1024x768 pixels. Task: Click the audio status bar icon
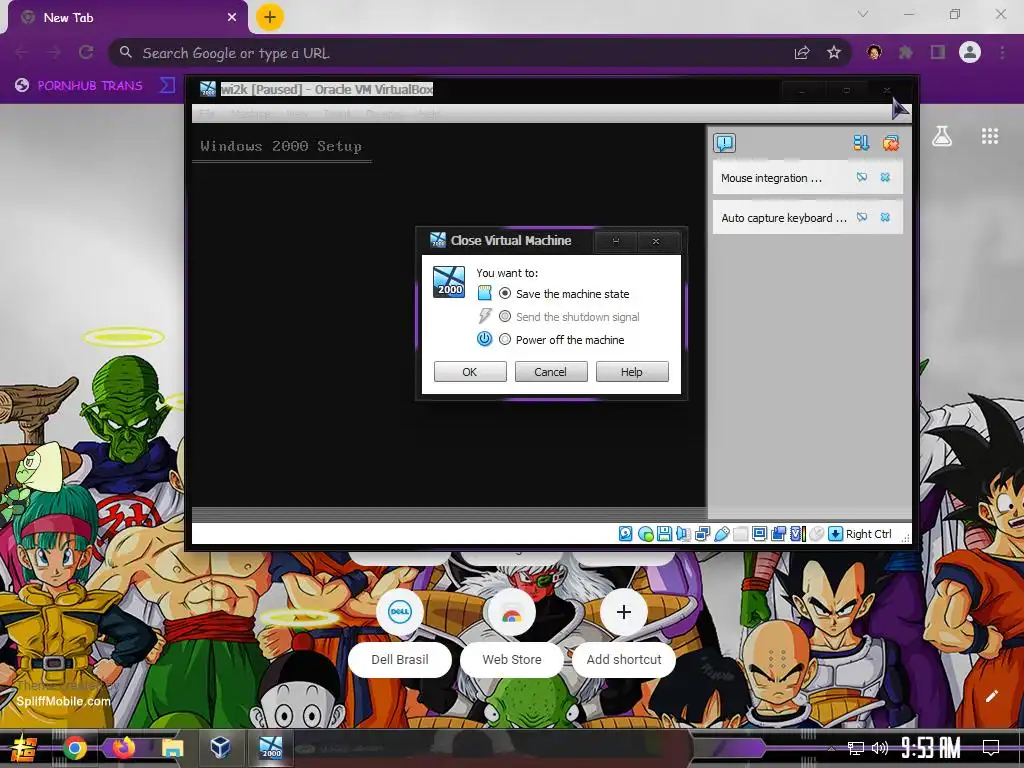click(683, 534)
